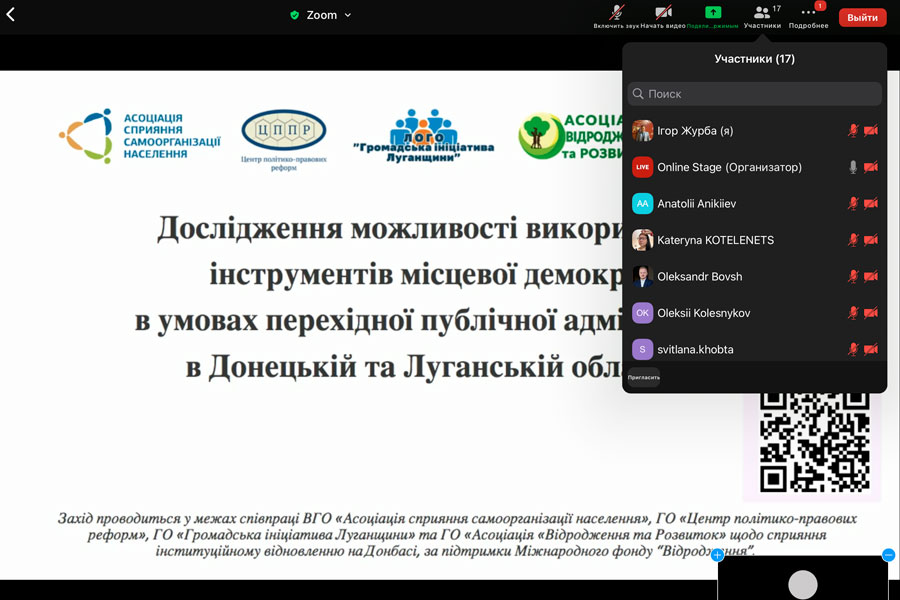Click the QR code on the slide
Viewport: 900px width, 600px height.
point(814,442)
